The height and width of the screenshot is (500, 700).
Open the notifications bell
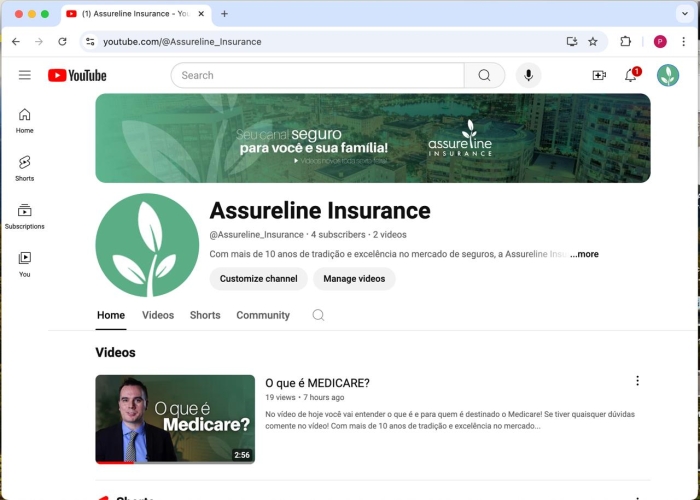tap(631, 75)
